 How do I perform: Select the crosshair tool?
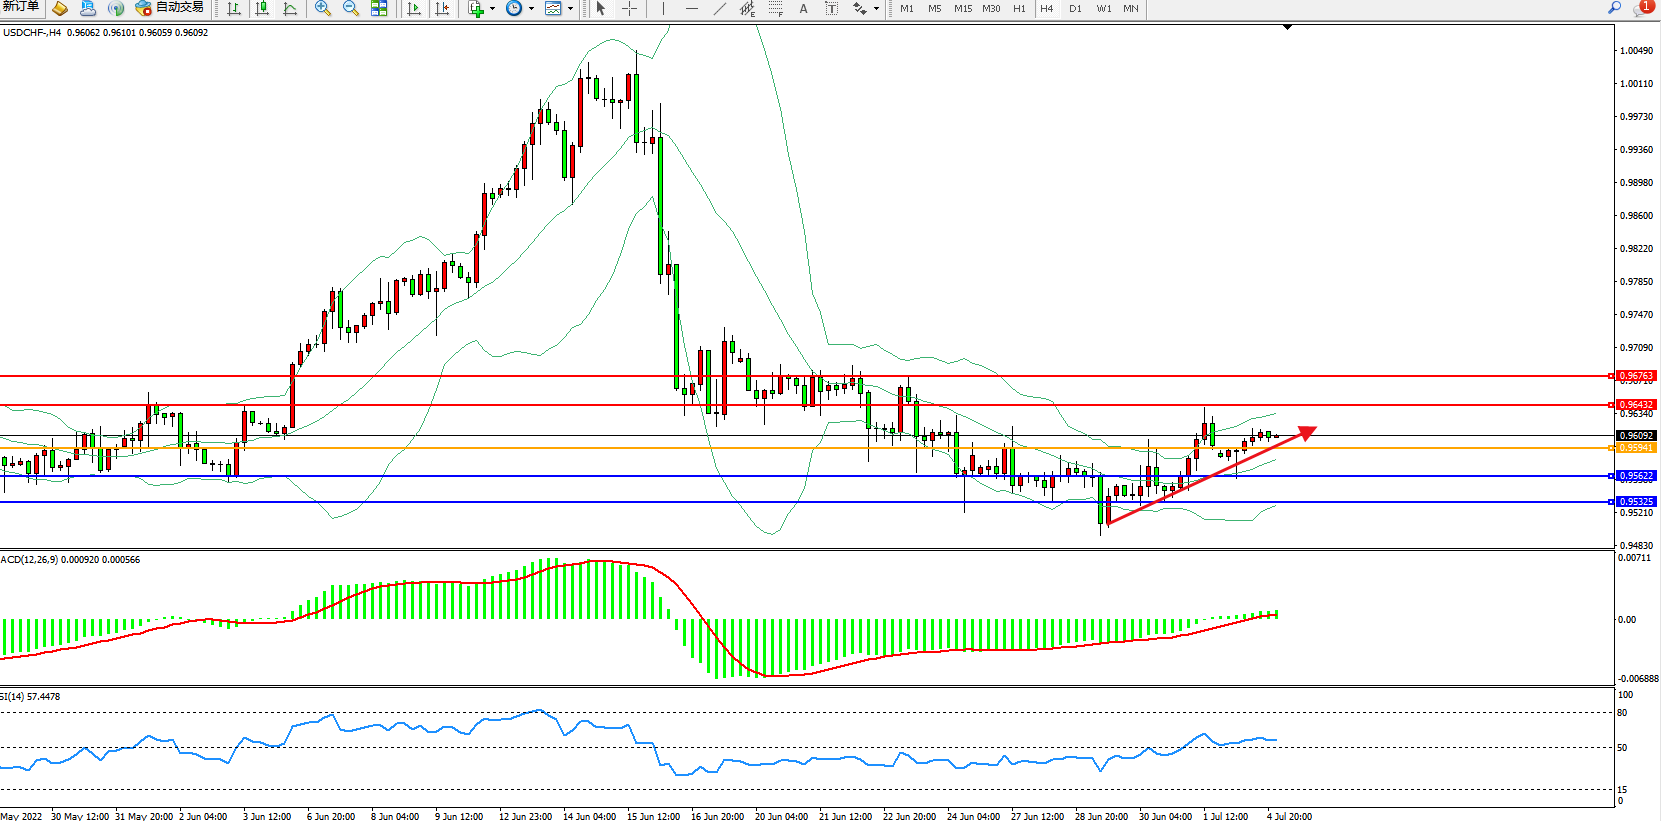coord(630,8)
